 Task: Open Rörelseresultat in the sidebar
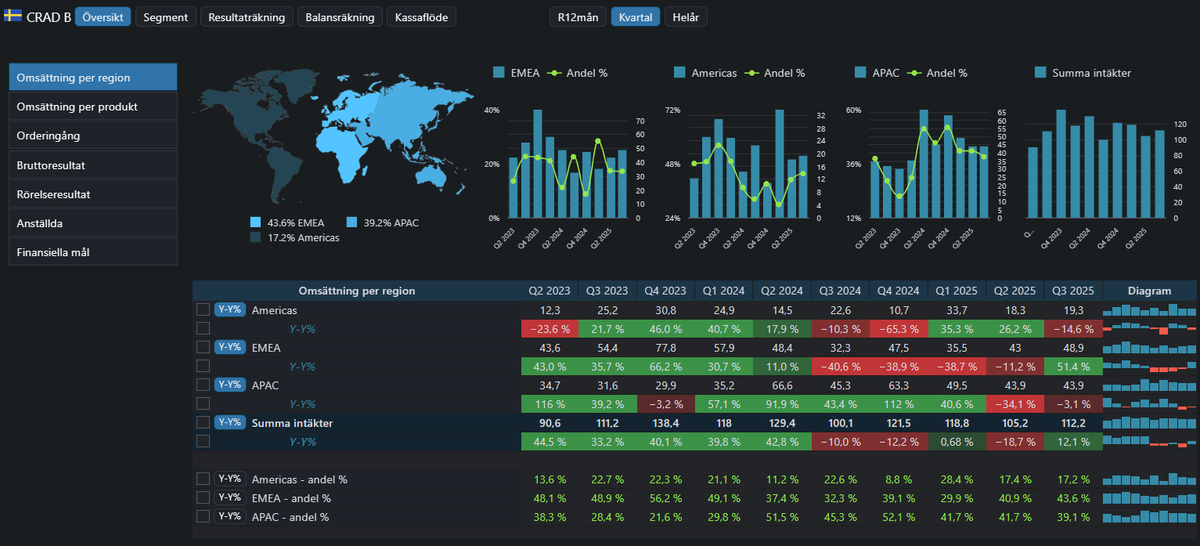(x=93, y=193)
